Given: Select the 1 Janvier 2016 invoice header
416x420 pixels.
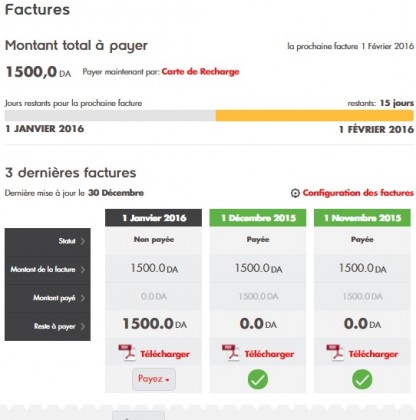Looking at the screenshot, I should pyautogui.click(x=153, y=218).
